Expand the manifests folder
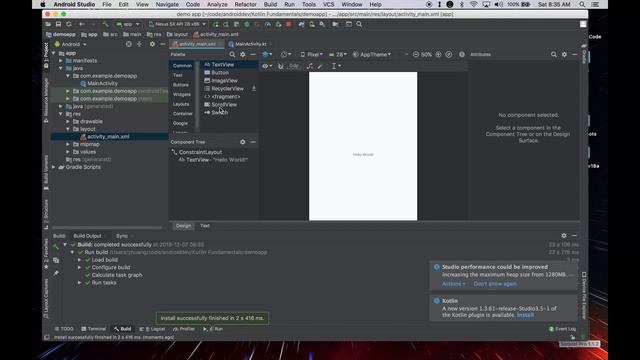The image size is (640, 360). click(x=61, y=61)
